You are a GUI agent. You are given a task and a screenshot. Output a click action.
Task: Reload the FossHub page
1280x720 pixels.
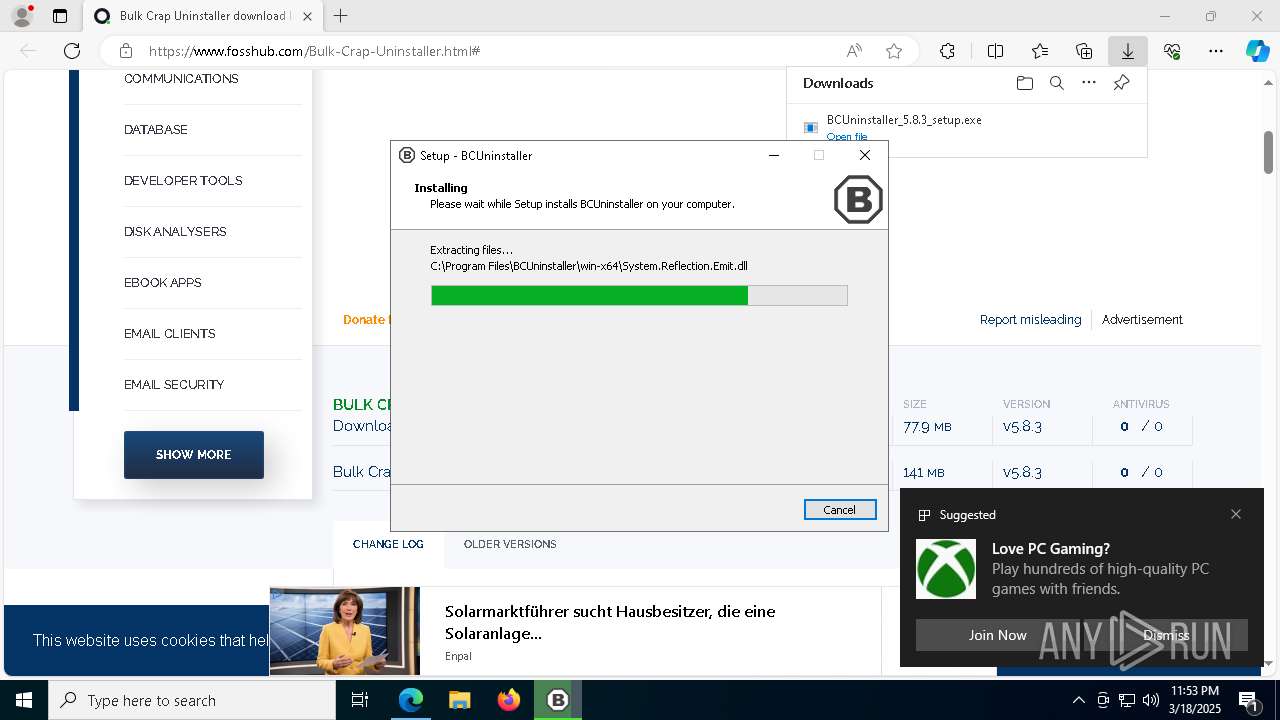(72, 51)
